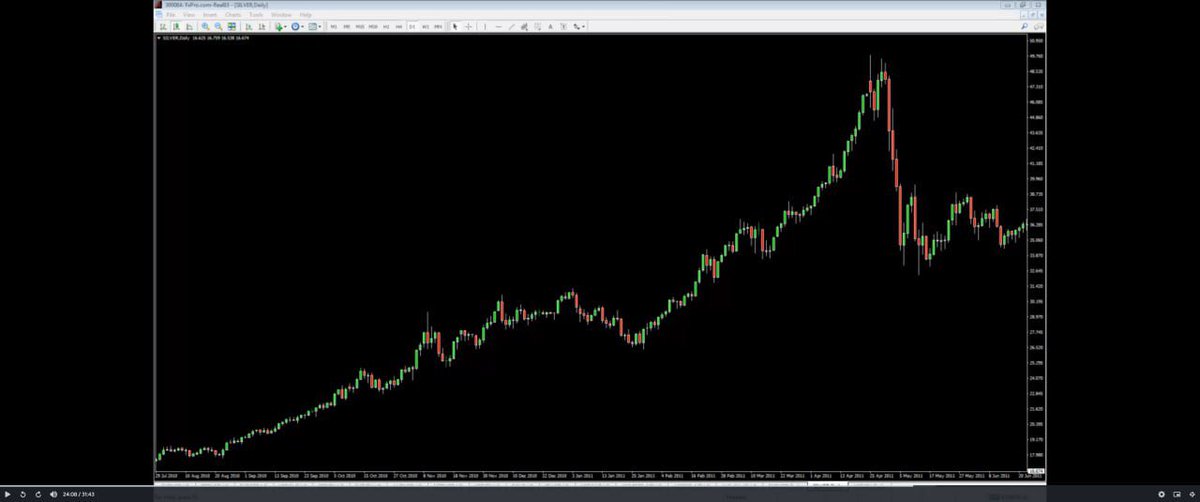Select the Fibonacci retracement tool
1200x502 pixels.
coord(537,27)
